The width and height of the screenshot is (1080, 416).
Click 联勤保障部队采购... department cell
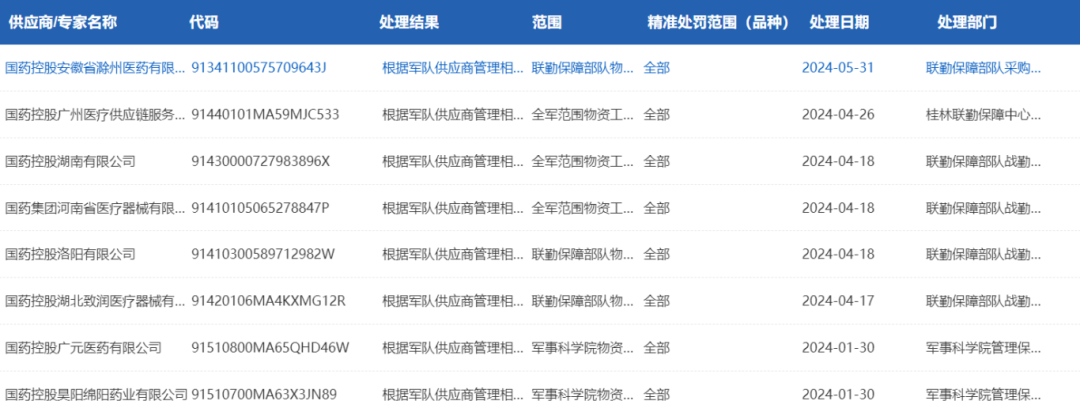(984, 67)
